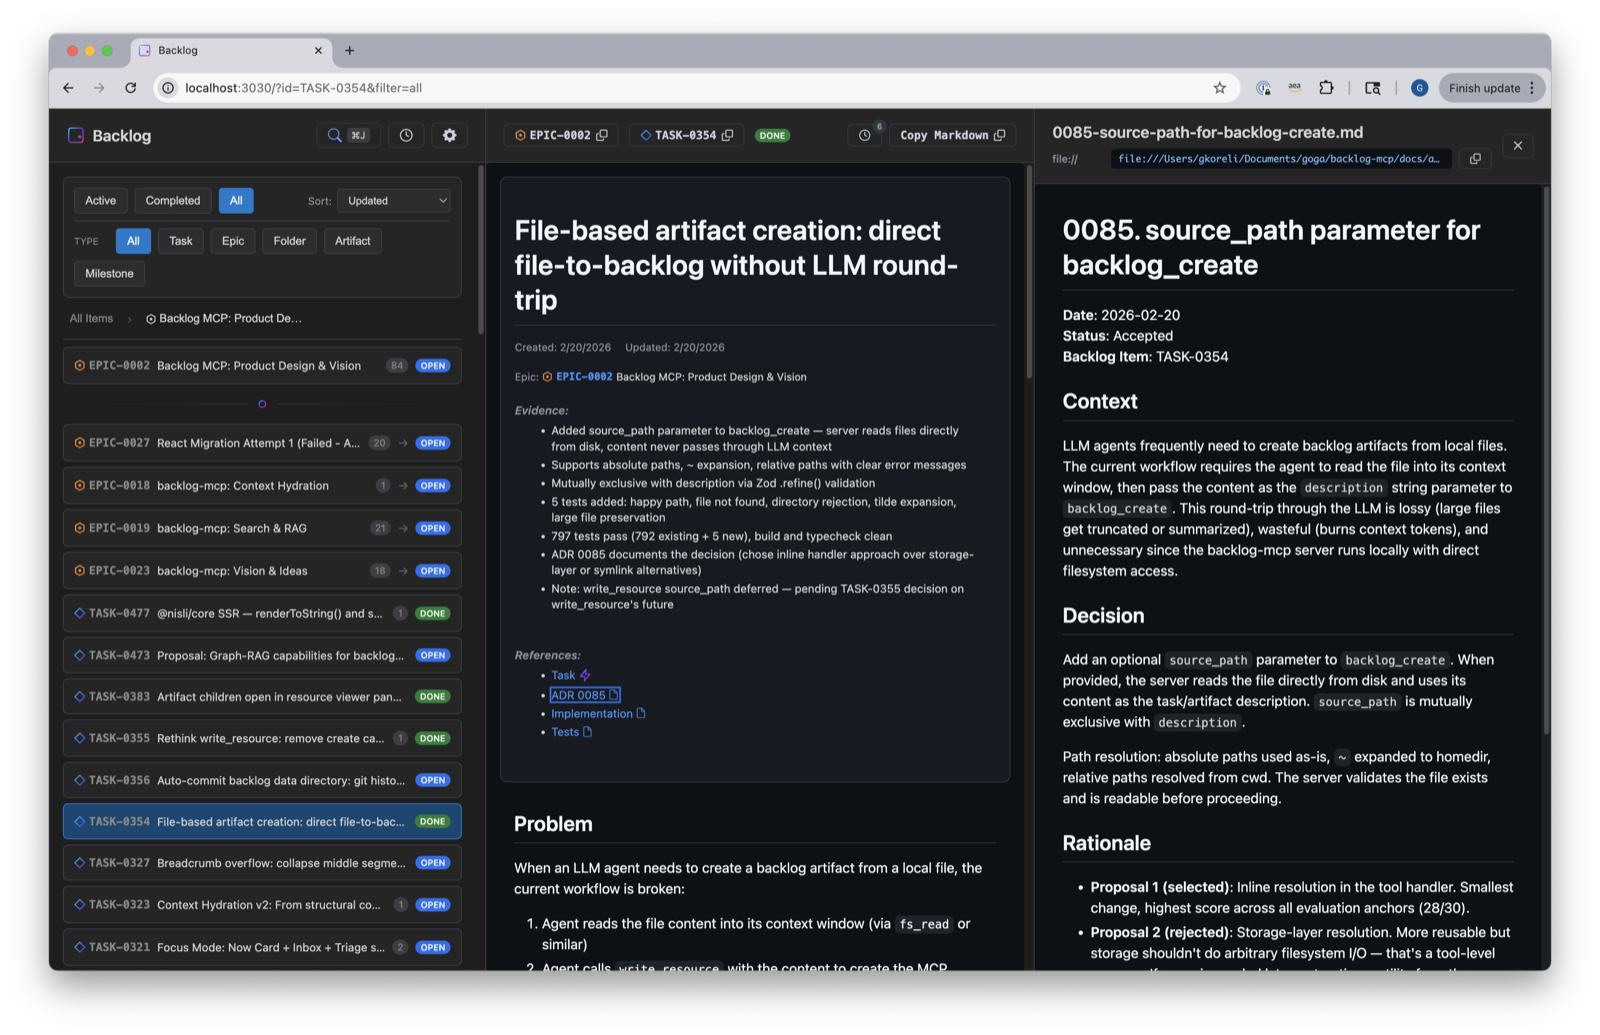This screenshot has width=1600, height=1035.
Task: Copy the file path in resource viewer
Action: 1475,159
